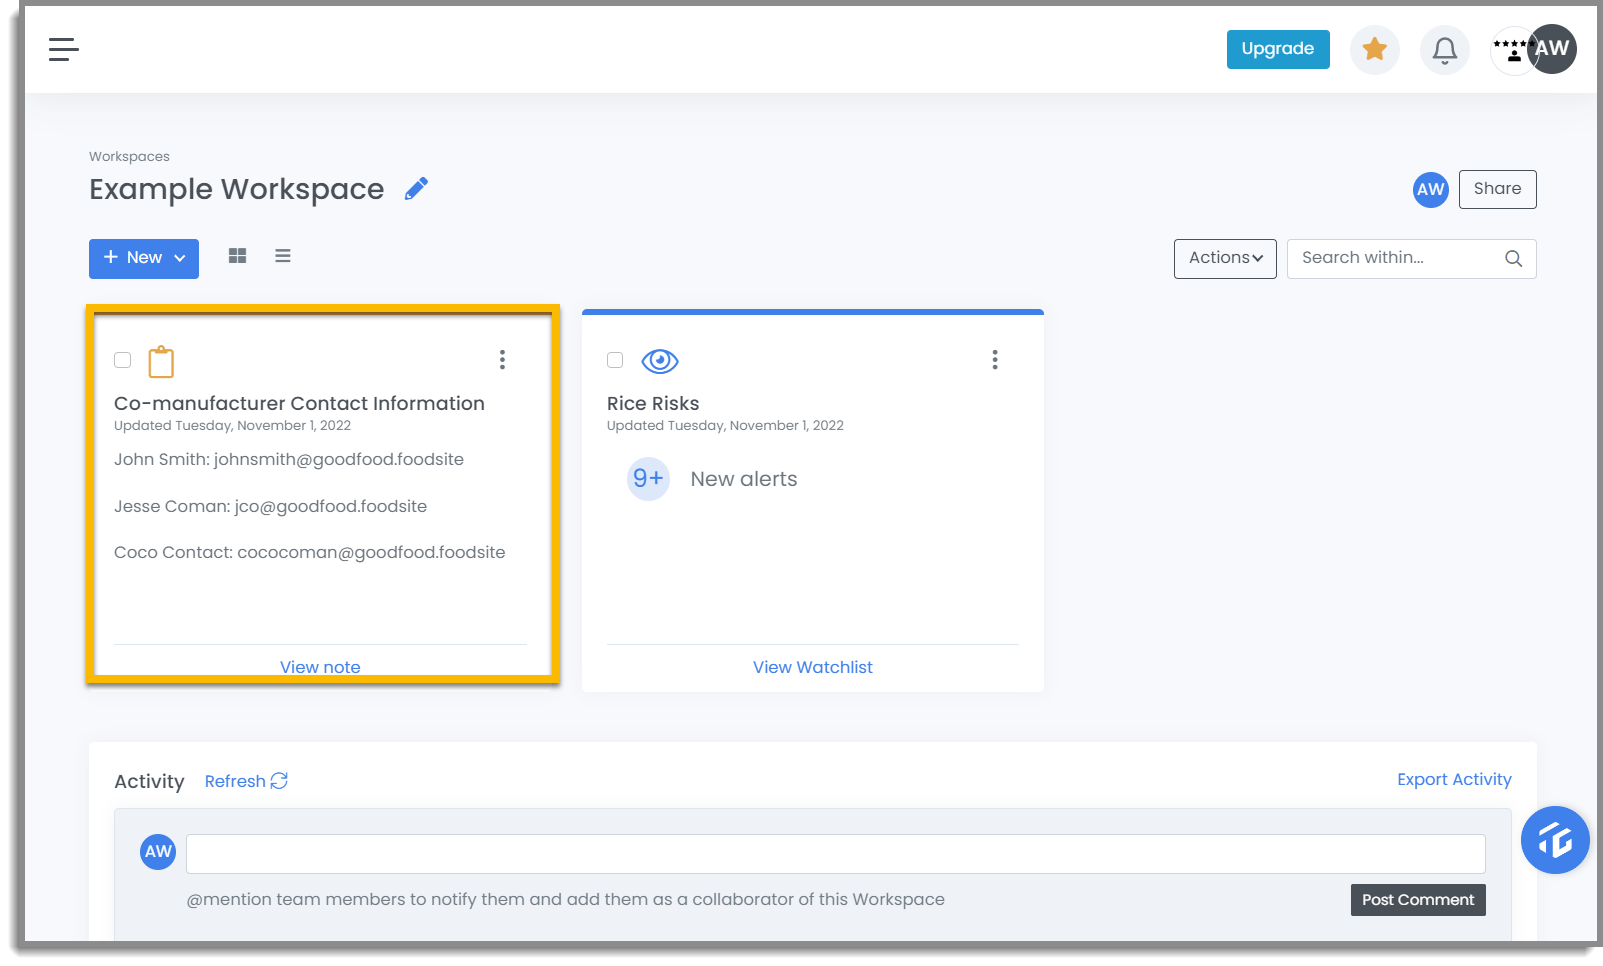Select the Rice Risks checkbox

(615, 360)
